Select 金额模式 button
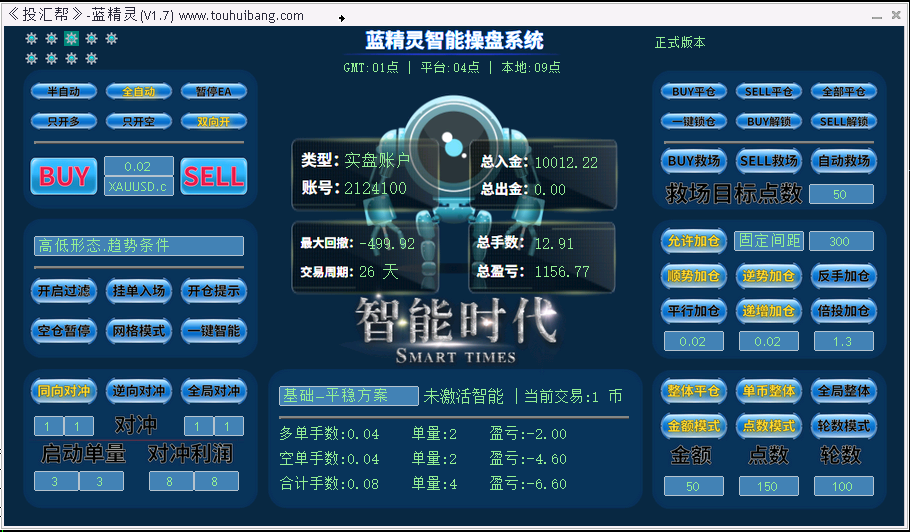 click(694, 426)
